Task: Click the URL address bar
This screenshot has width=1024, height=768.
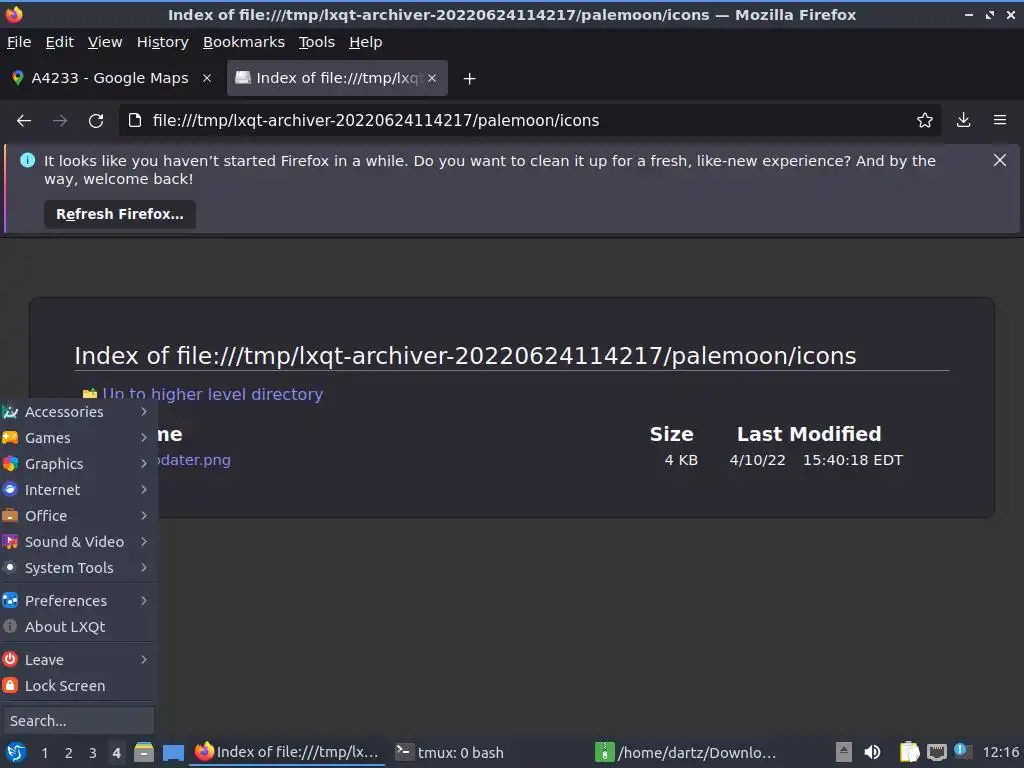Action: (x=529, y=120)
